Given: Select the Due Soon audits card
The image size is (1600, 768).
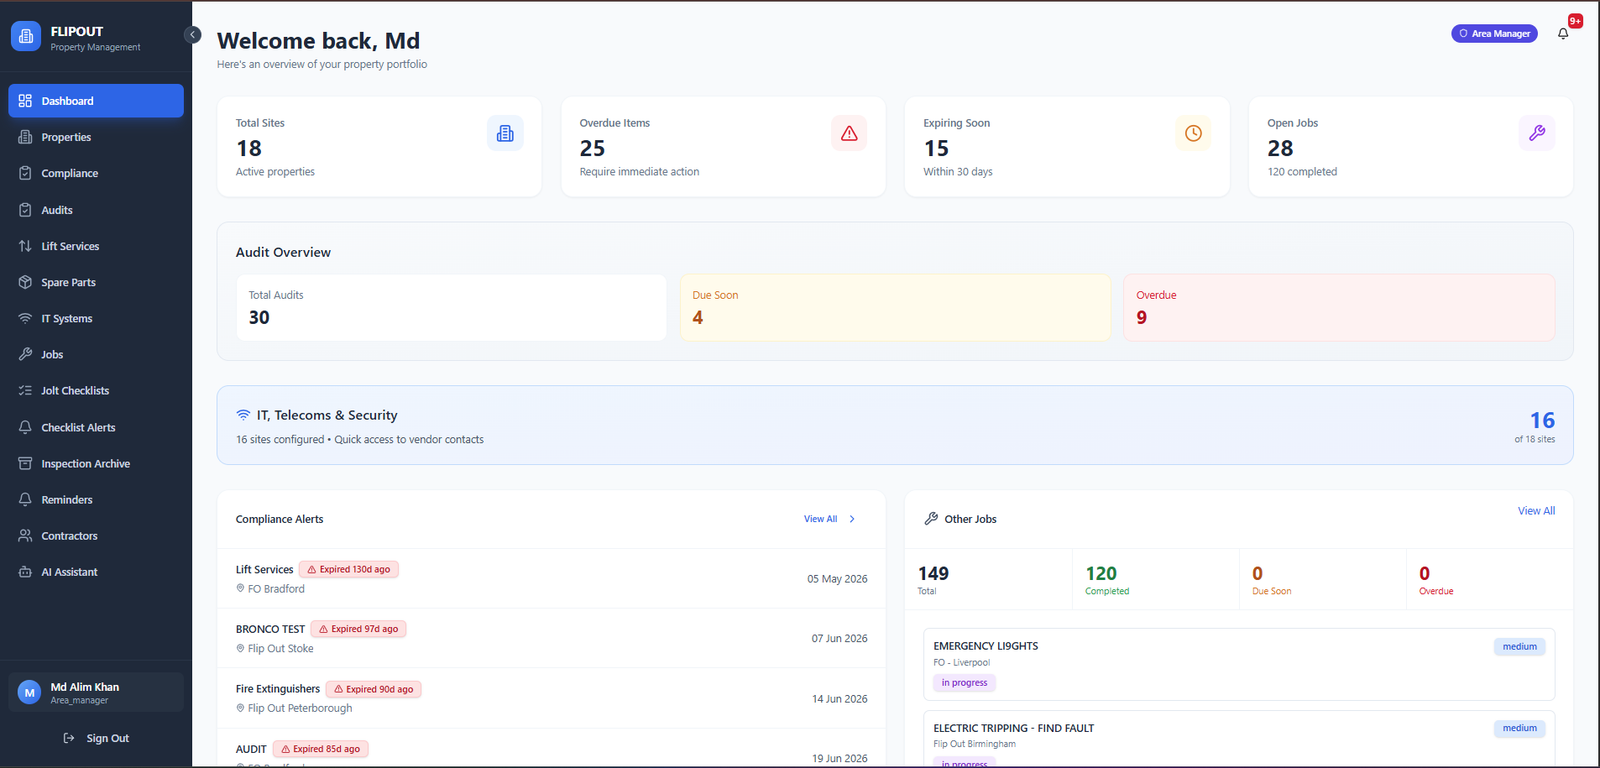Looking at the screenshot, I should point(895,308).
